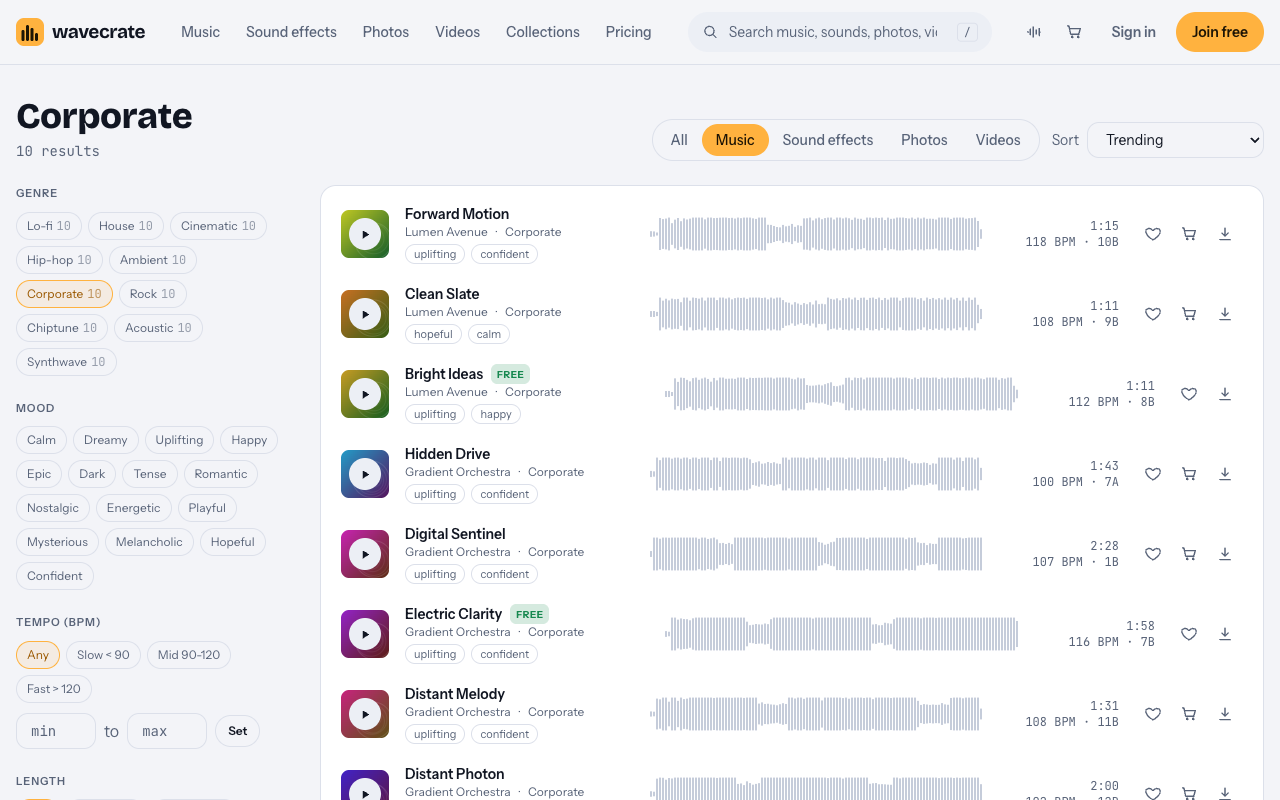Image resolution: width=1280 pixels, height=800 pixels.
Task: Play the Forward Motion track
Action: tap(365, 234)
